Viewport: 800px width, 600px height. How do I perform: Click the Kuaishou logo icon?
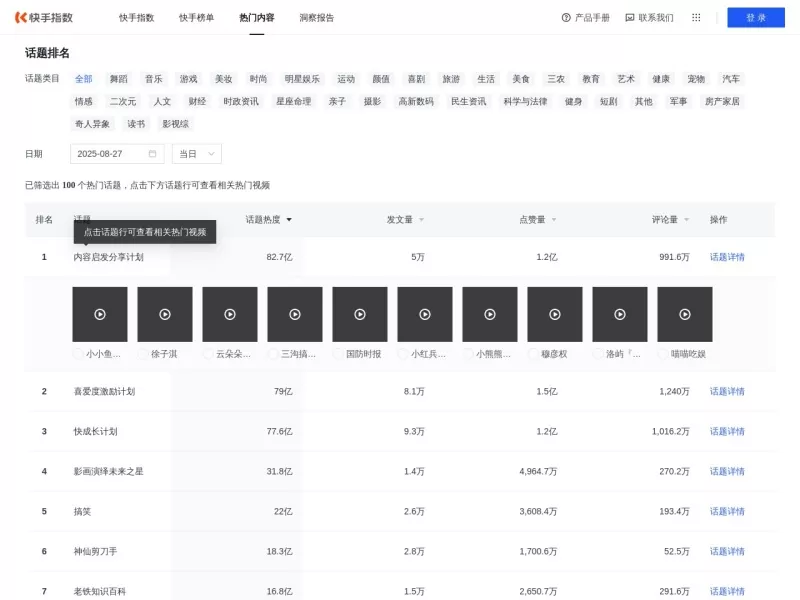tap(22, 17)
